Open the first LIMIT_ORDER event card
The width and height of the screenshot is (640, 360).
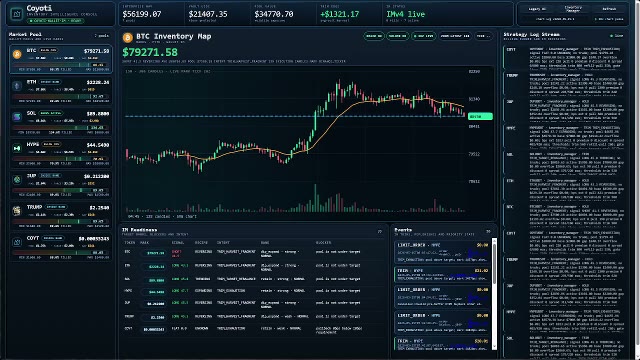(x=442, y=252)
